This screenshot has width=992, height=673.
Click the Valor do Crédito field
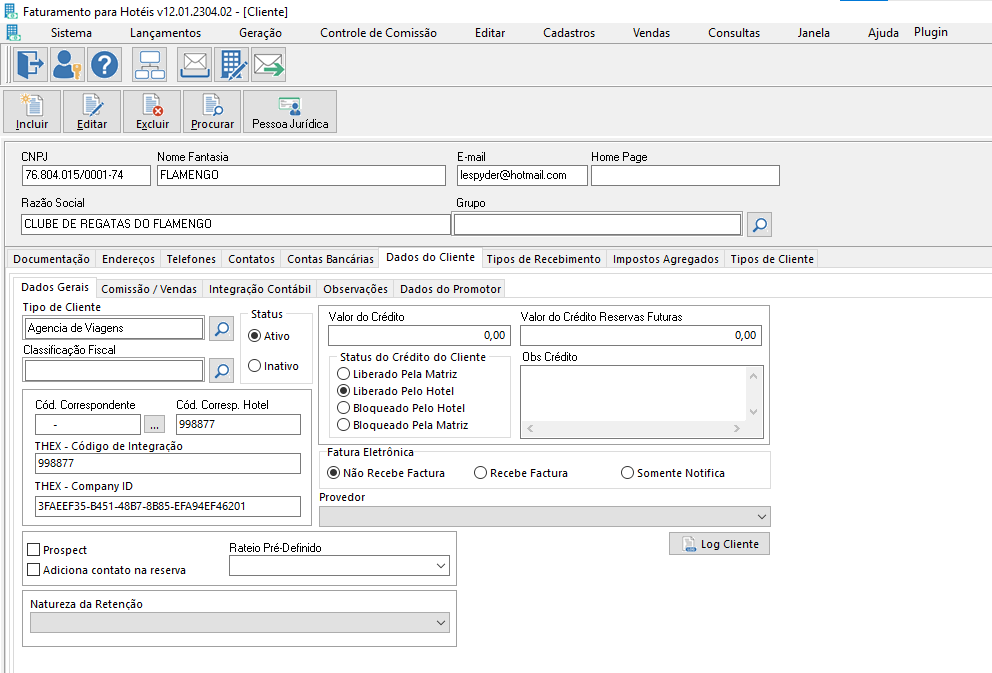[x=419, y=335]
